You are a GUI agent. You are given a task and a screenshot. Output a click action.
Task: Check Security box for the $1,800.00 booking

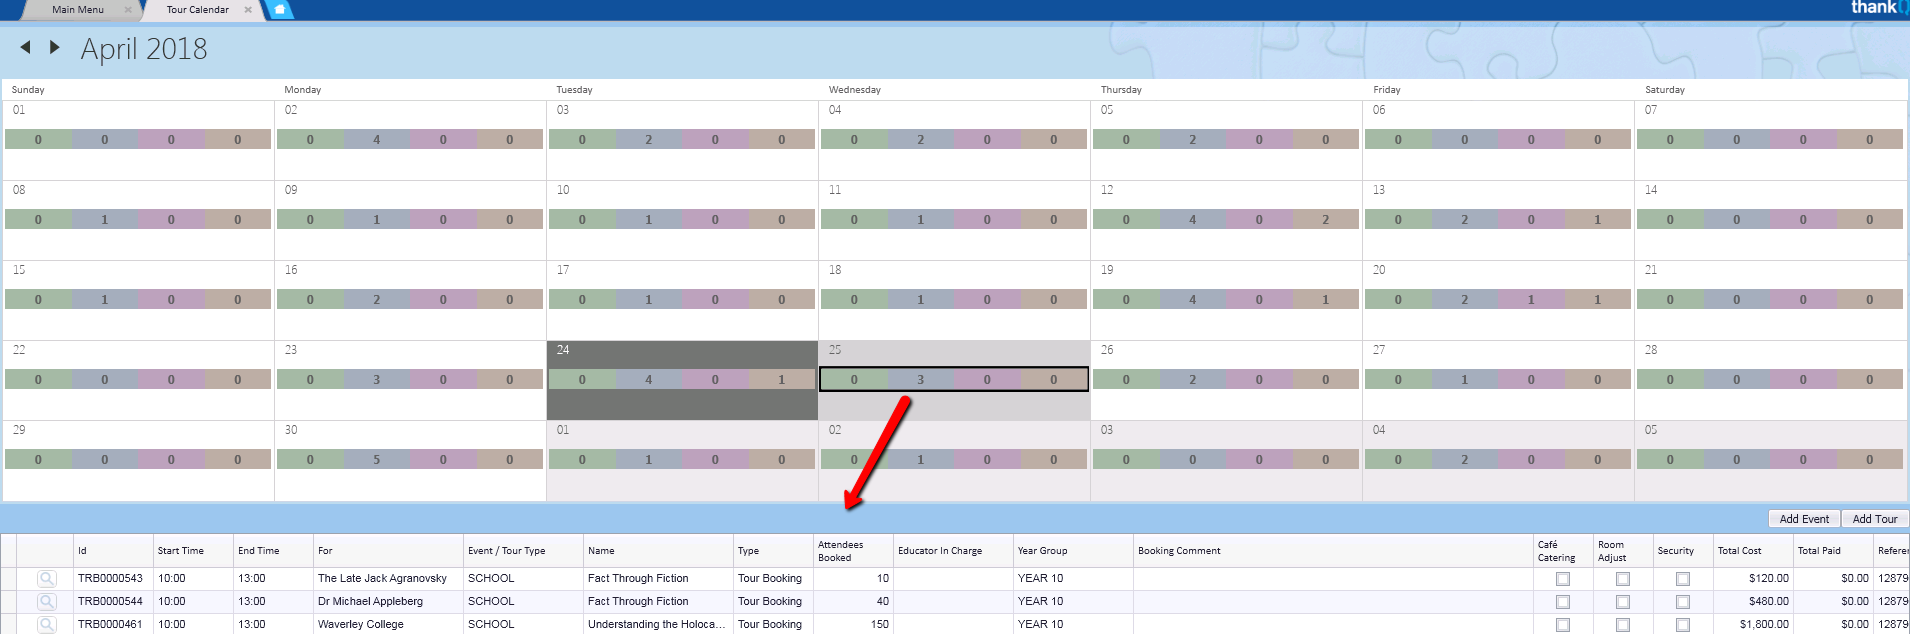click(1683, 625)
